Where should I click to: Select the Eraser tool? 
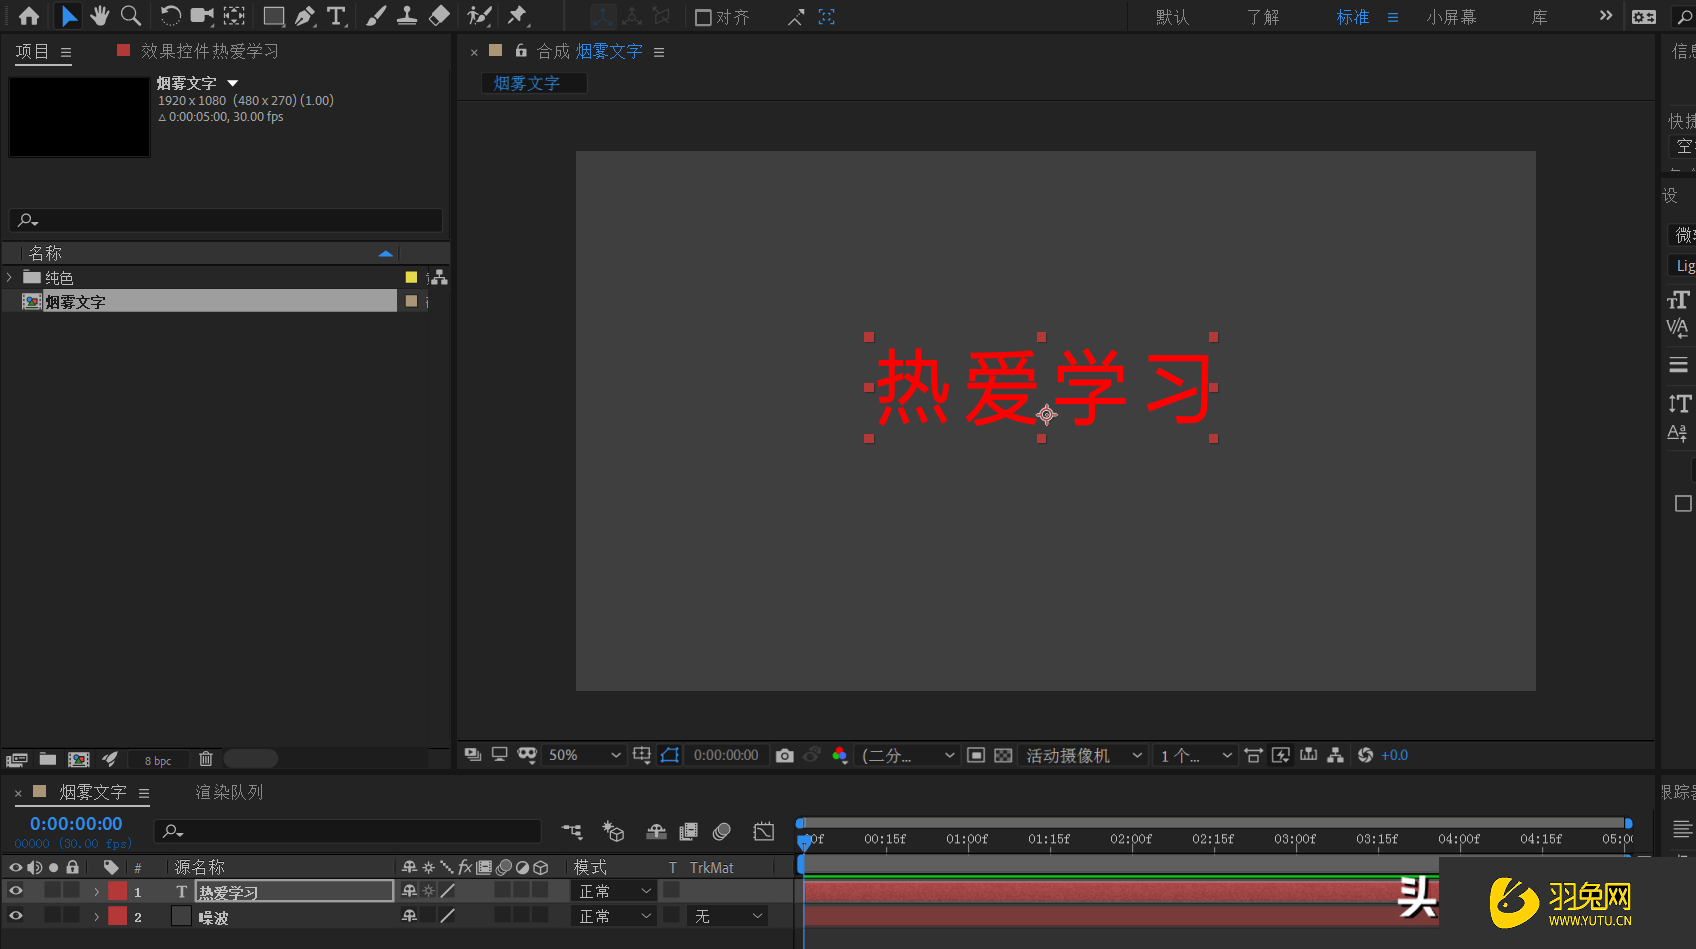point(439,16)
